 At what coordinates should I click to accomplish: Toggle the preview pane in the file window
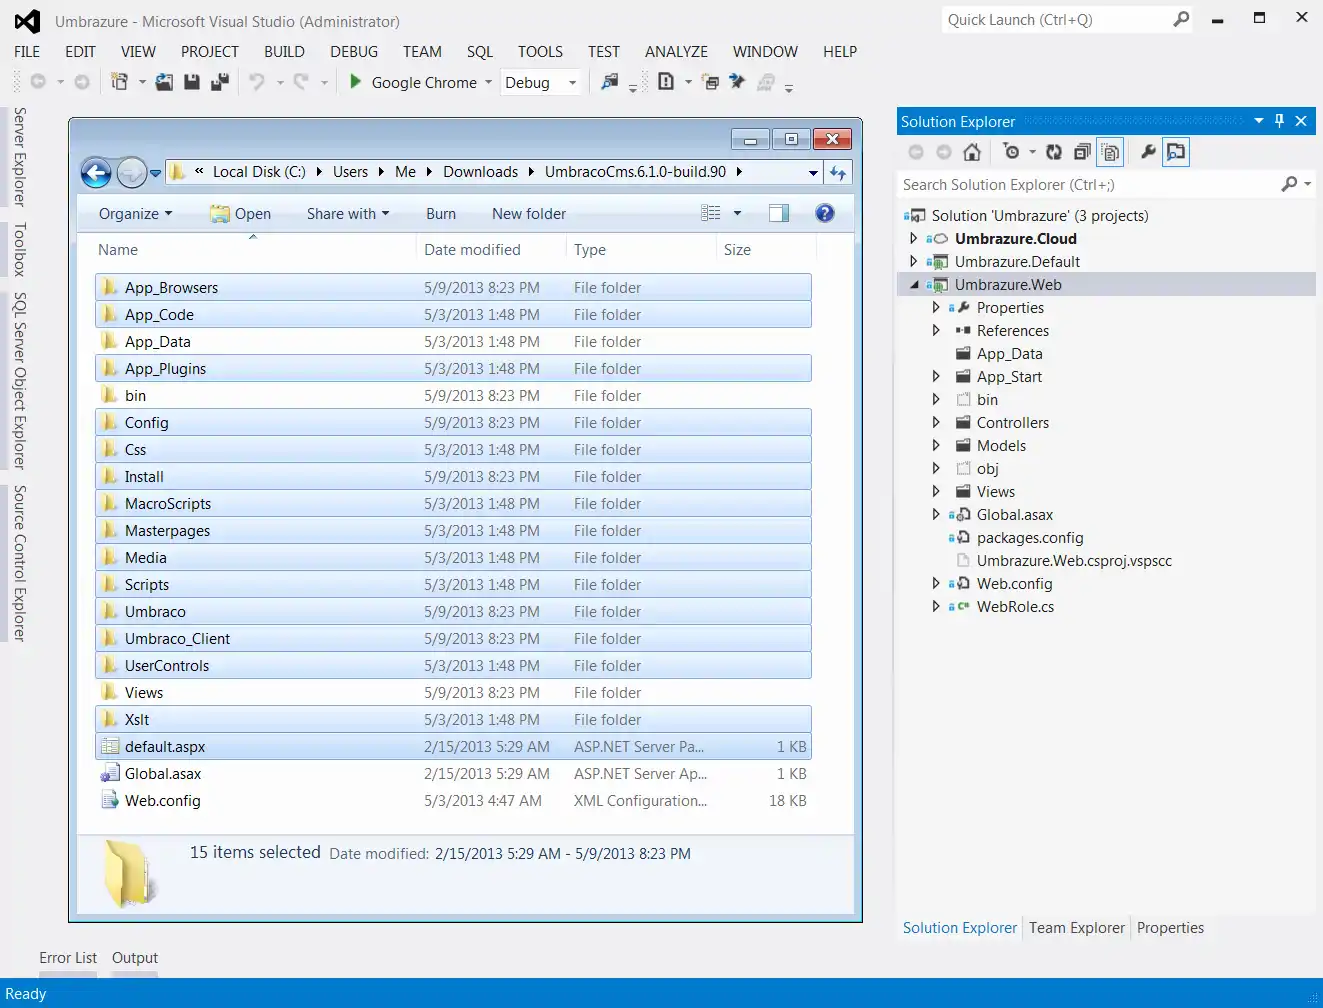[x=779, y=213]
